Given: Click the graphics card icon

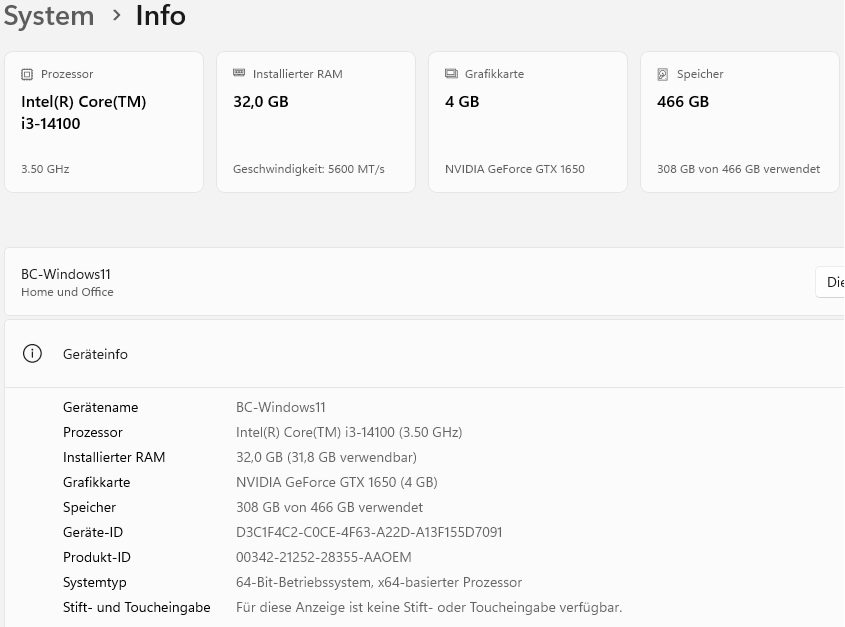Looking at the screenshot, I should tap(451, 74).
